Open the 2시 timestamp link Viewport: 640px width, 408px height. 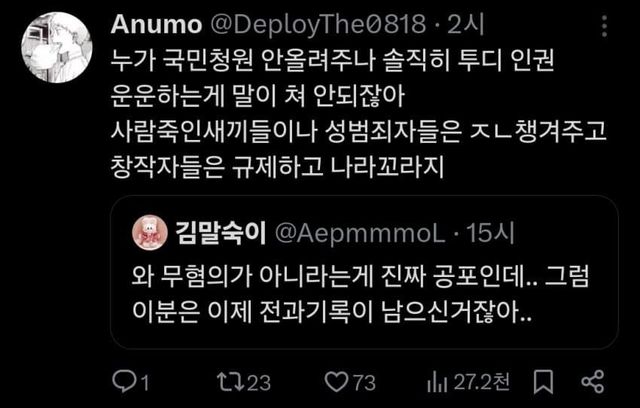coord(465,25)
